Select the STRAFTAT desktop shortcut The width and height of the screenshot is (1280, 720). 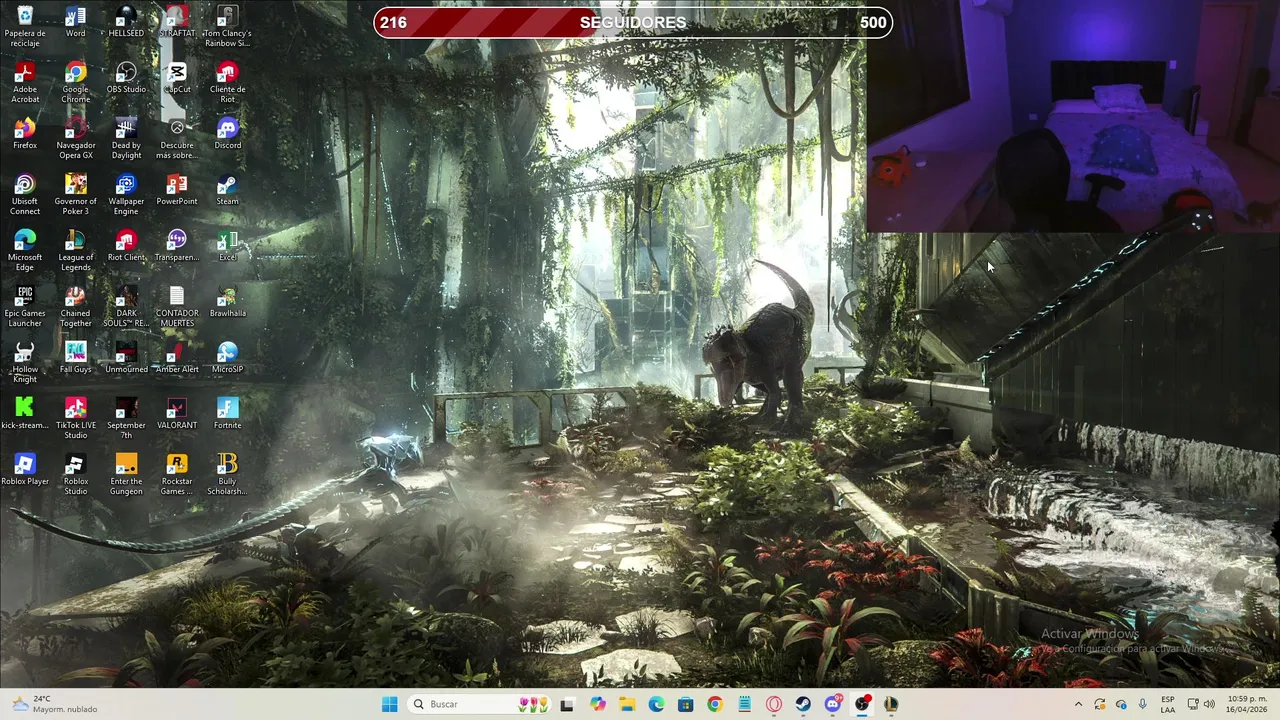coord(177,22)
